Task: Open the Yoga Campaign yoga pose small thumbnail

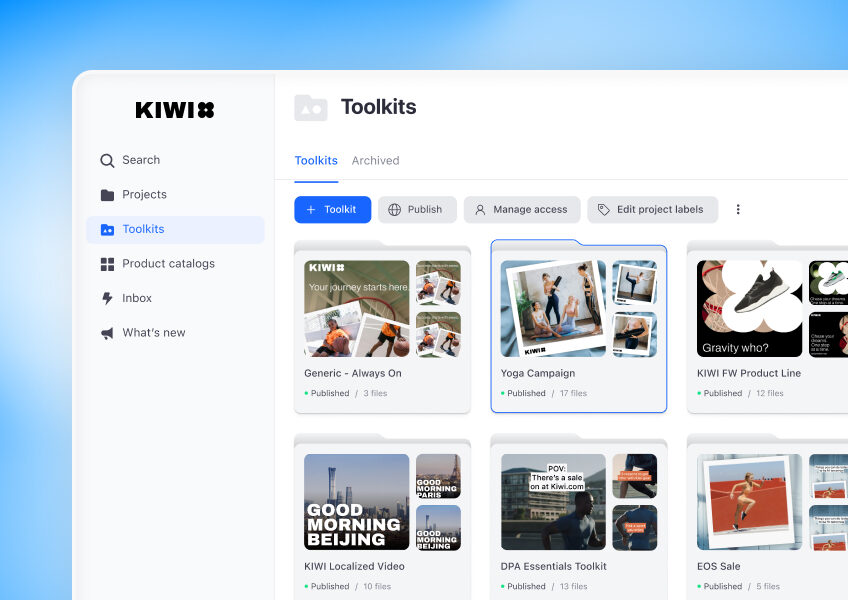Action: point(635,283)
